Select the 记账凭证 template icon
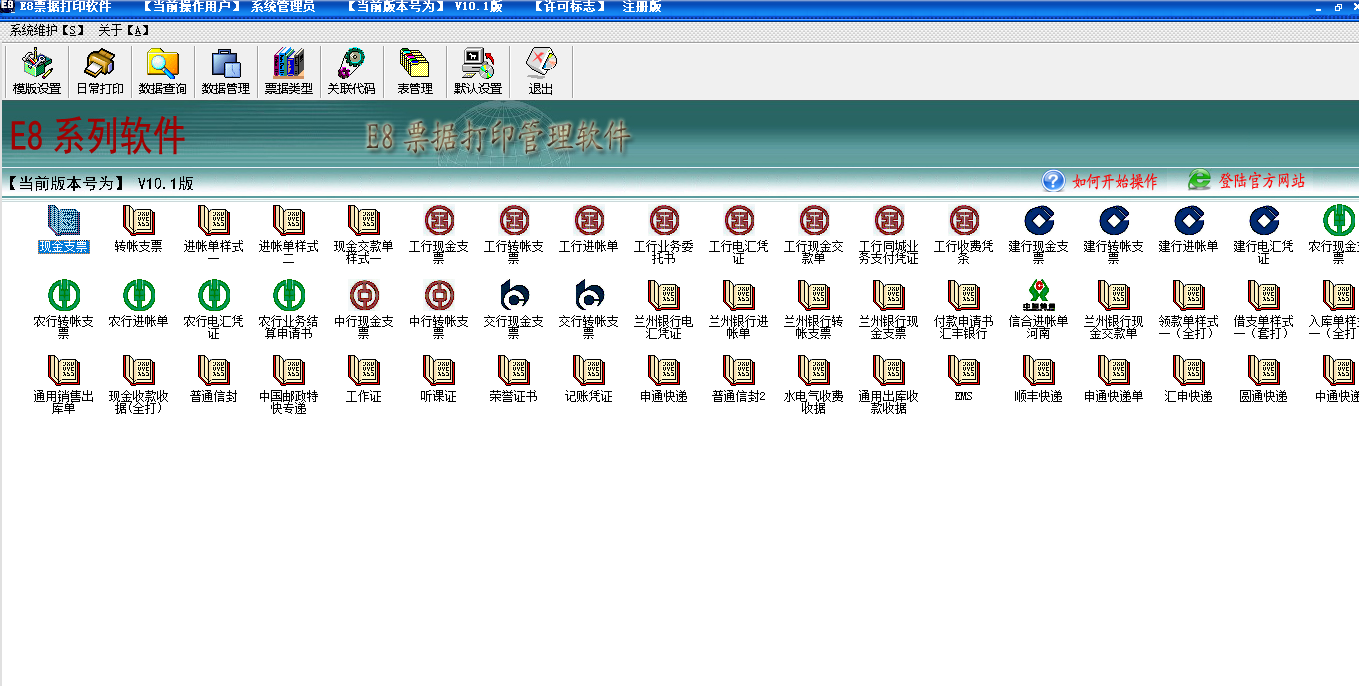Image resolution: width=1359 pixels, height=686 pixels. (588, 380)
